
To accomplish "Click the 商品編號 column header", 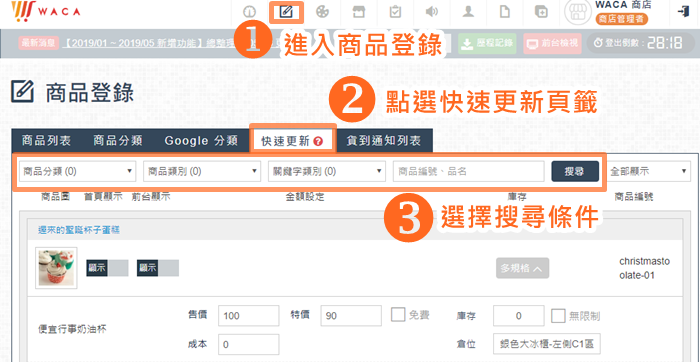I will (x=634, y=197).
